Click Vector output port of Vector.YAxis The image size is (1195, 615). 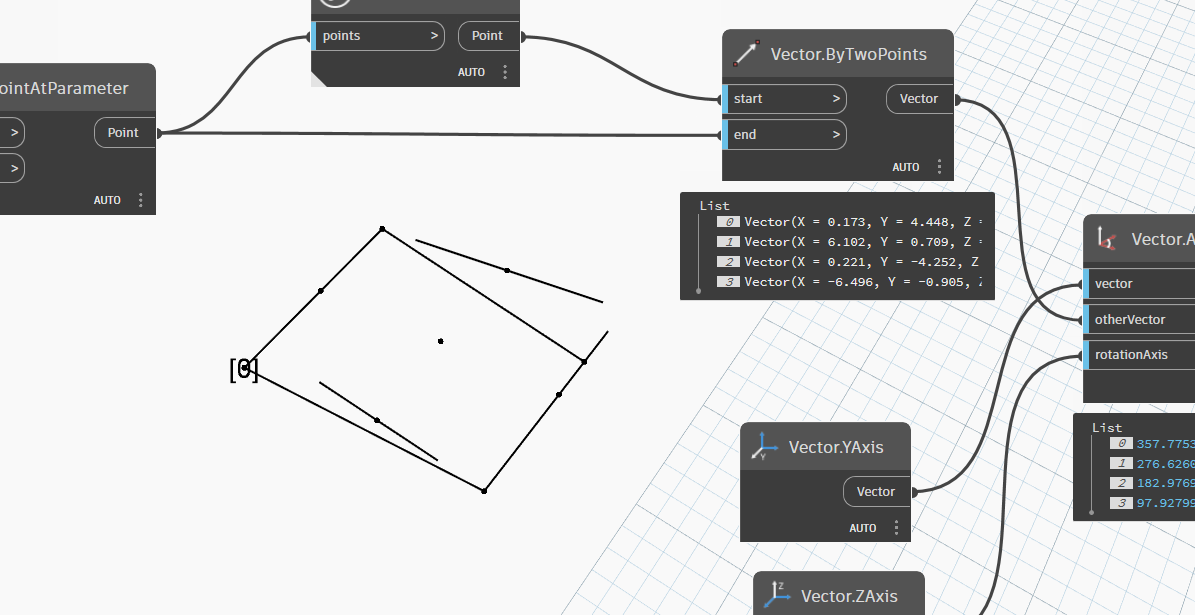coord(876,492)
